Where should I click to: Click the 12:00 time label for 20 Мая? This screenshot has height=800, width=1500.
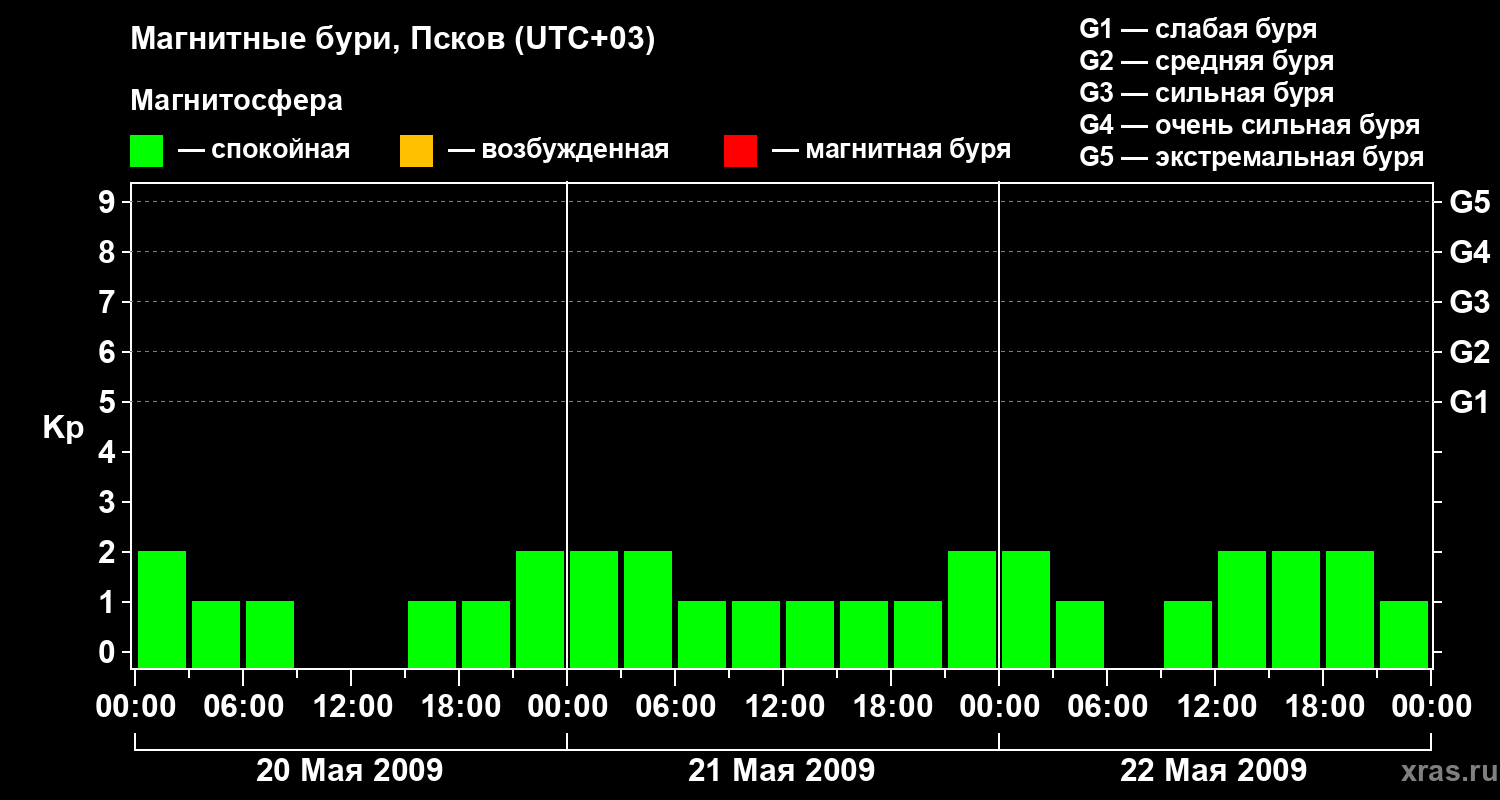351,707
